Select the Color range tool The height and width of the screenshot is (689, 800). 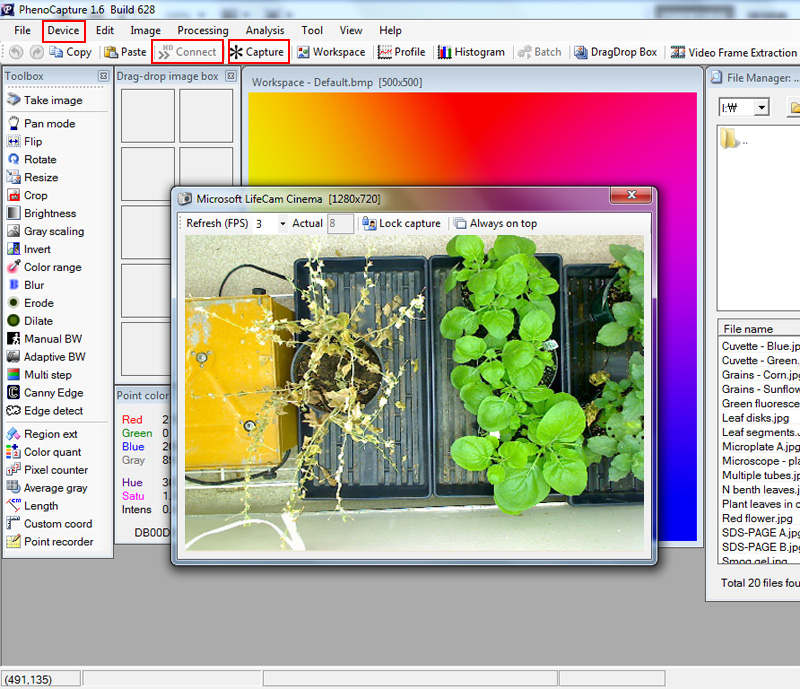coord(52,268)
